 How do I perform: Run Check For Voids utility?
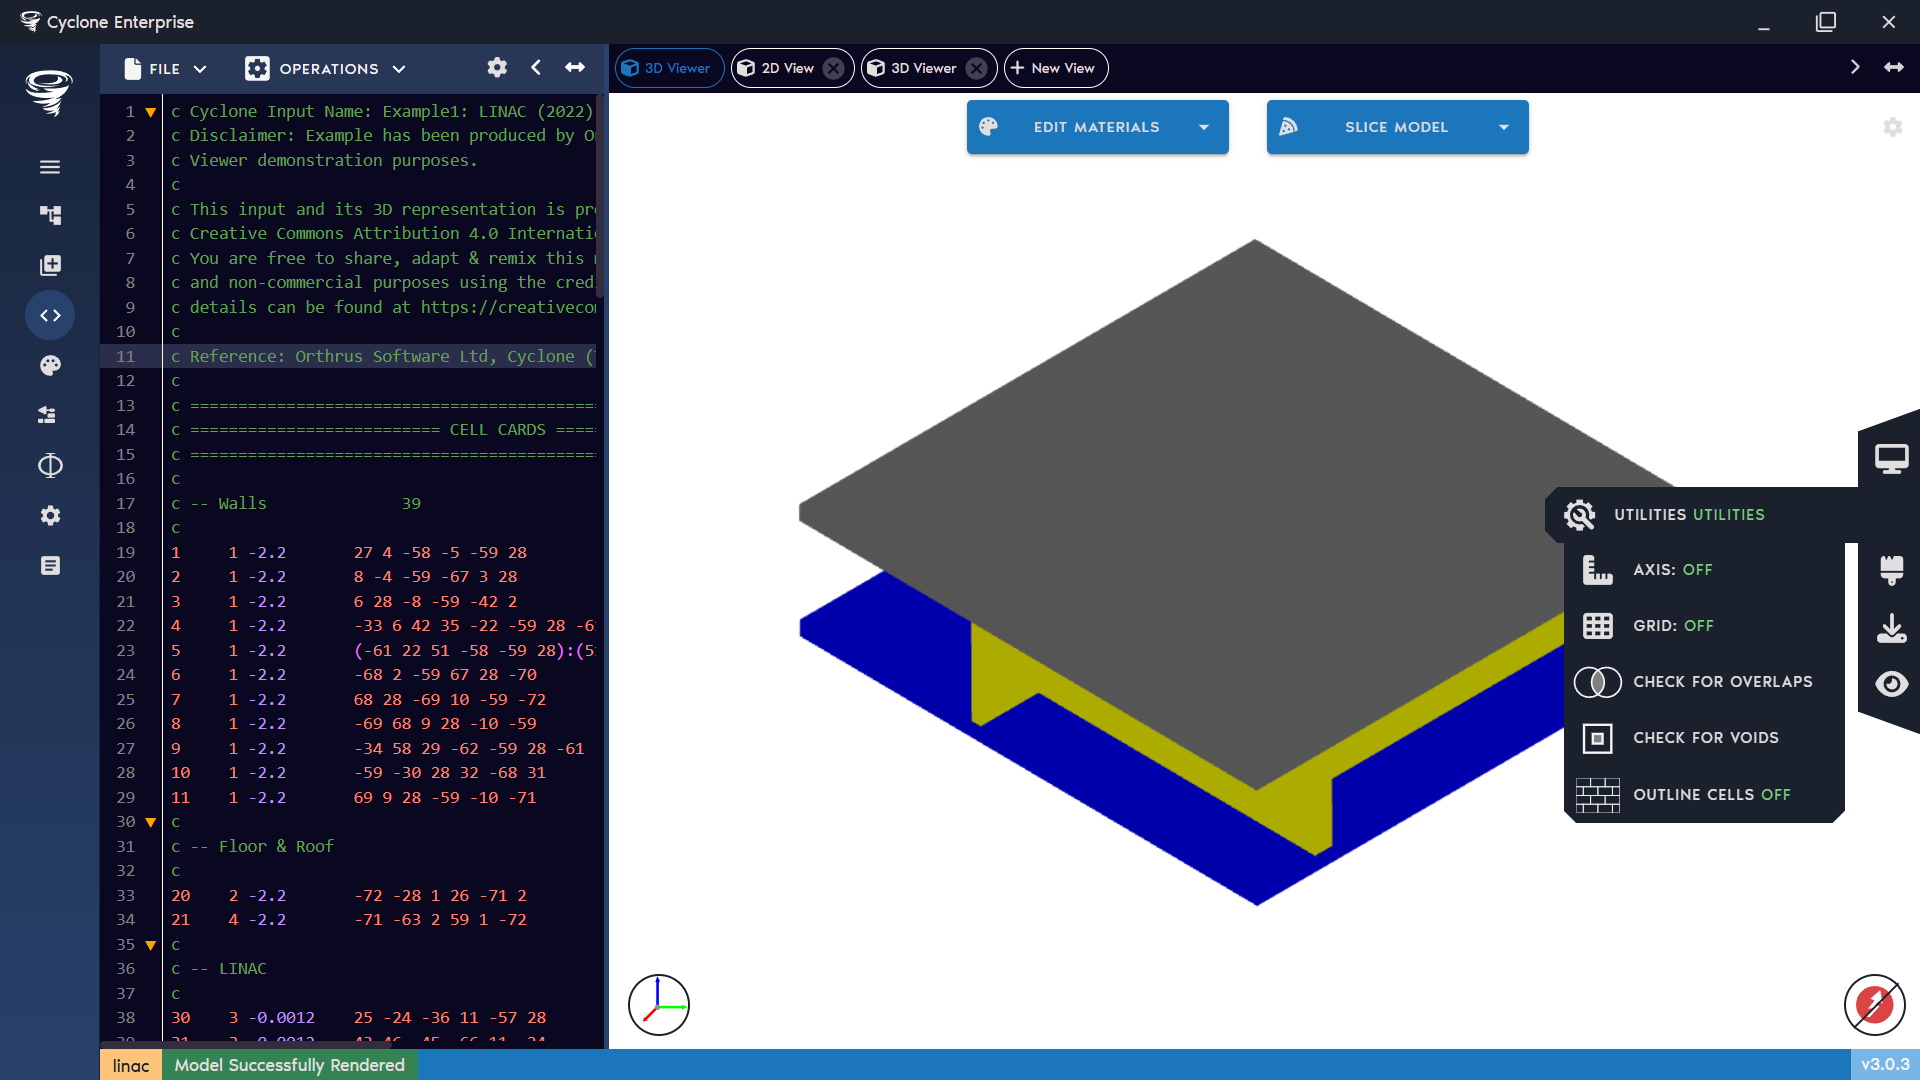[x=1706, y=737]
